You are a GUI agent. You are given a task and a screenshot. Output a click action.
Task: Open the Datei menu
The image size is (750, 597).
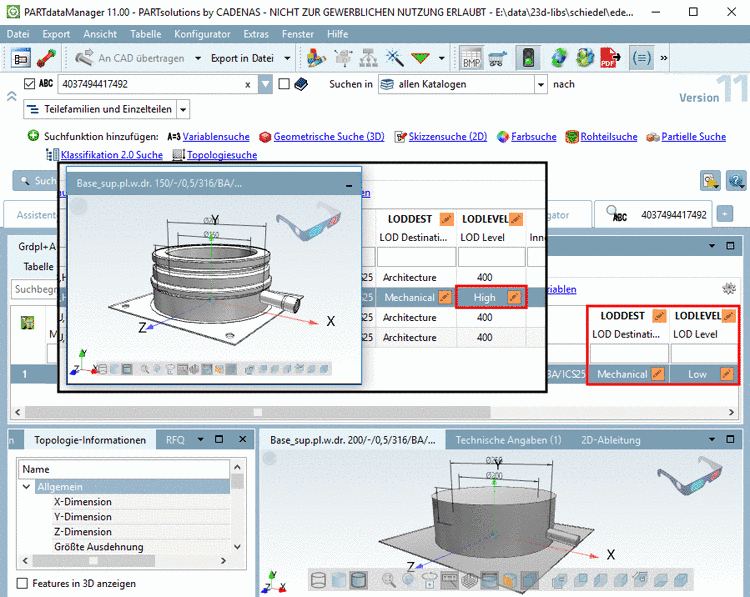point(18,34)
